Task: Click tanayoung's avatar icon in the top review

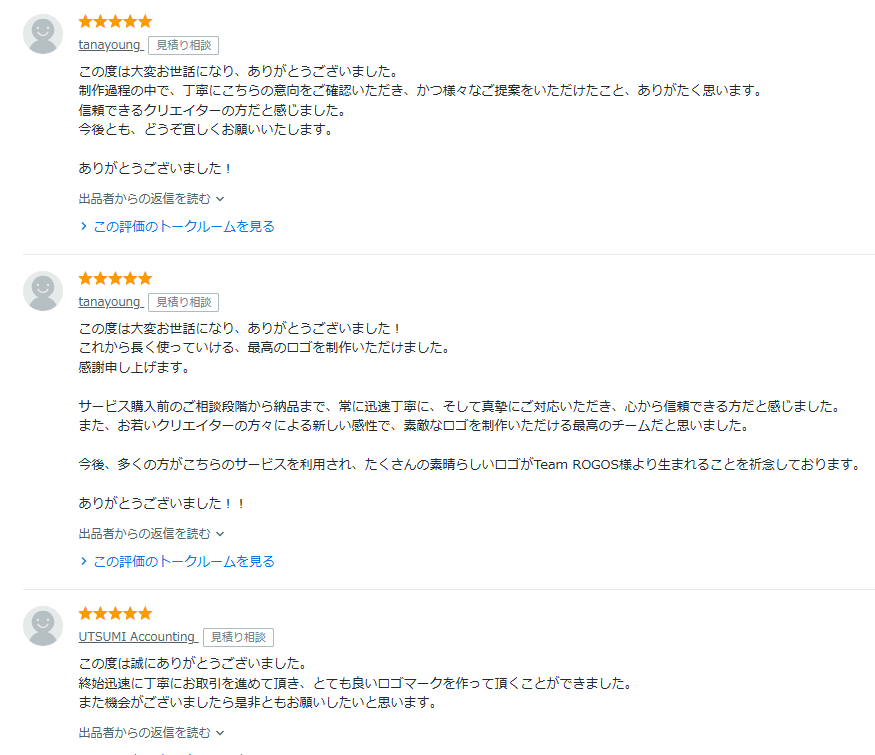Action: 42,32
